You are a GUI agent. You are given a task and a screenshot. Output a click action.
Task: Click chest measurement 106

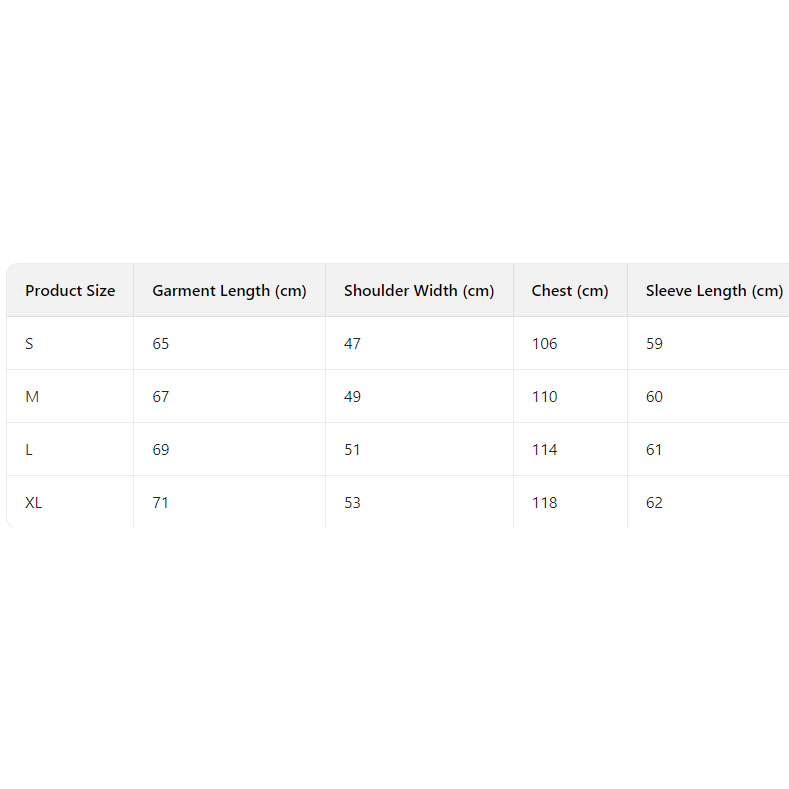(x=545, y=344)
